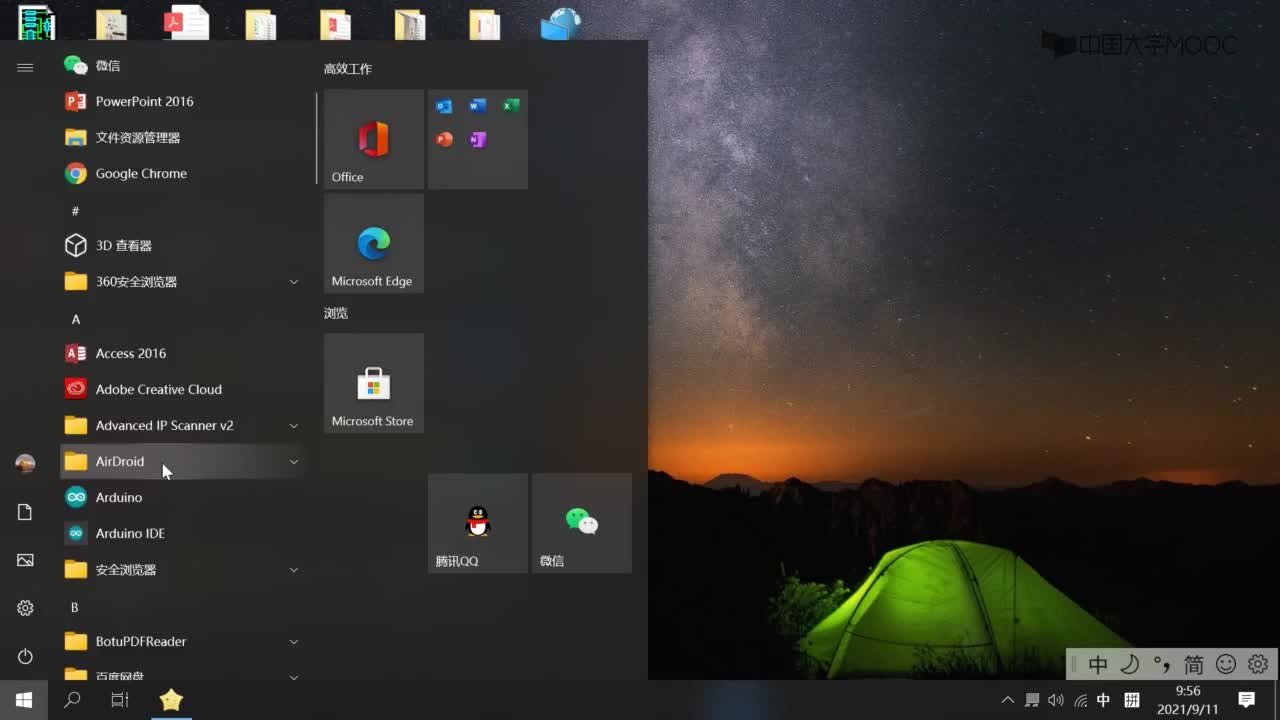Launch the Arduino app entry
This screenshot has height=720, width=1280.
pyautogui.click(x=181, y=497)
